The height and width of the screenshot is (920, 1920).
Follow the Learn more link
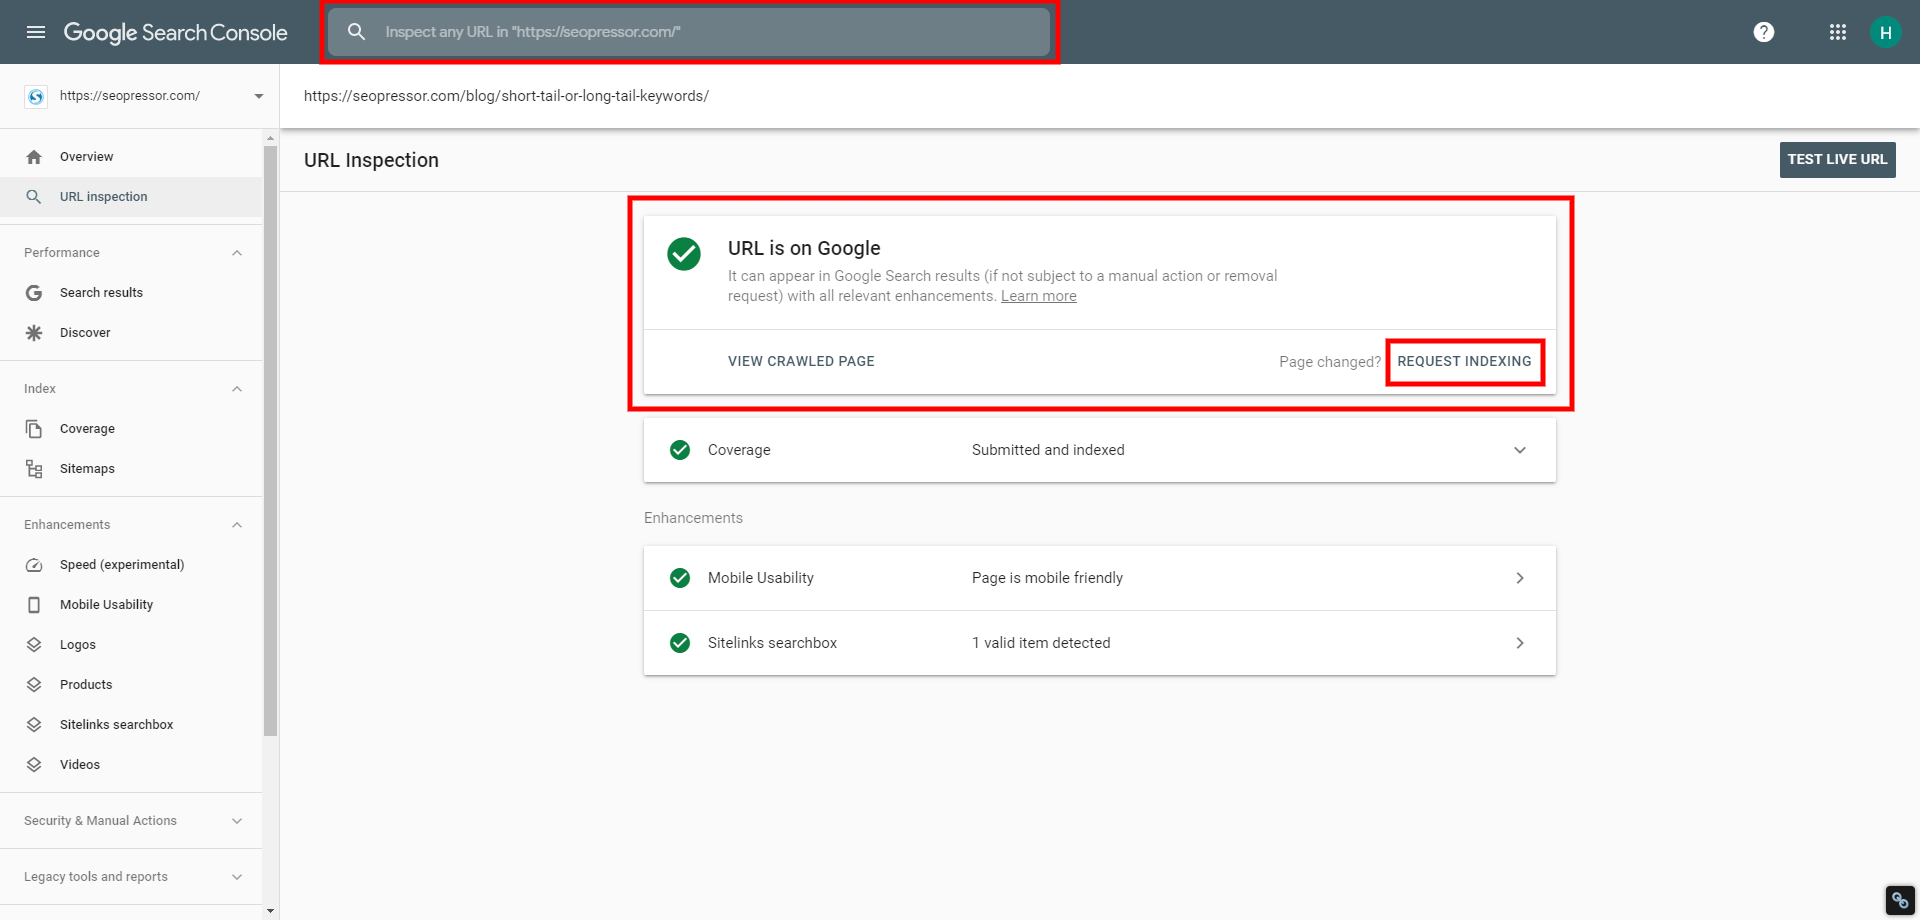click(1039, 296)
